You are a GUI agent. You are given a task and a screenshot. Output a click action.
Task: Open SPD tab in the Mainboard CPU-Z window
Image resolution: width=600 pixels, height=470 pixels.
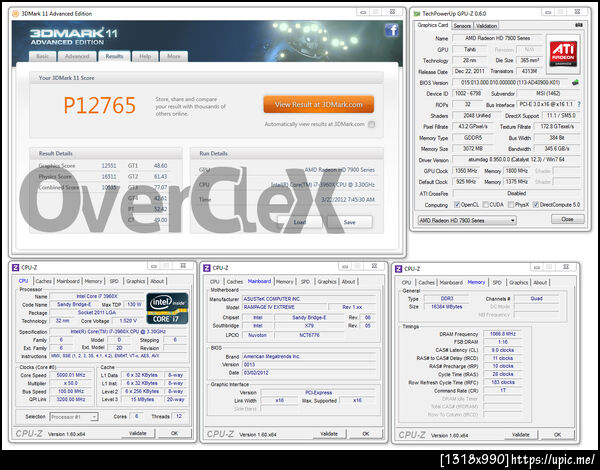pos(305,281)
